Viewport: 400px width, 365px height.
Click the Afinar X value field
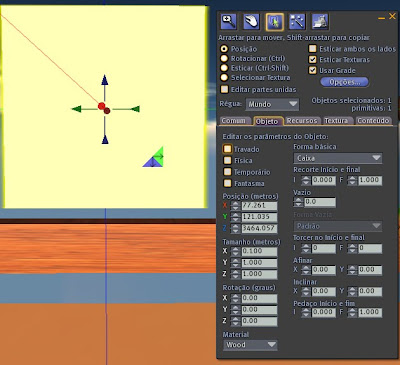323,270
